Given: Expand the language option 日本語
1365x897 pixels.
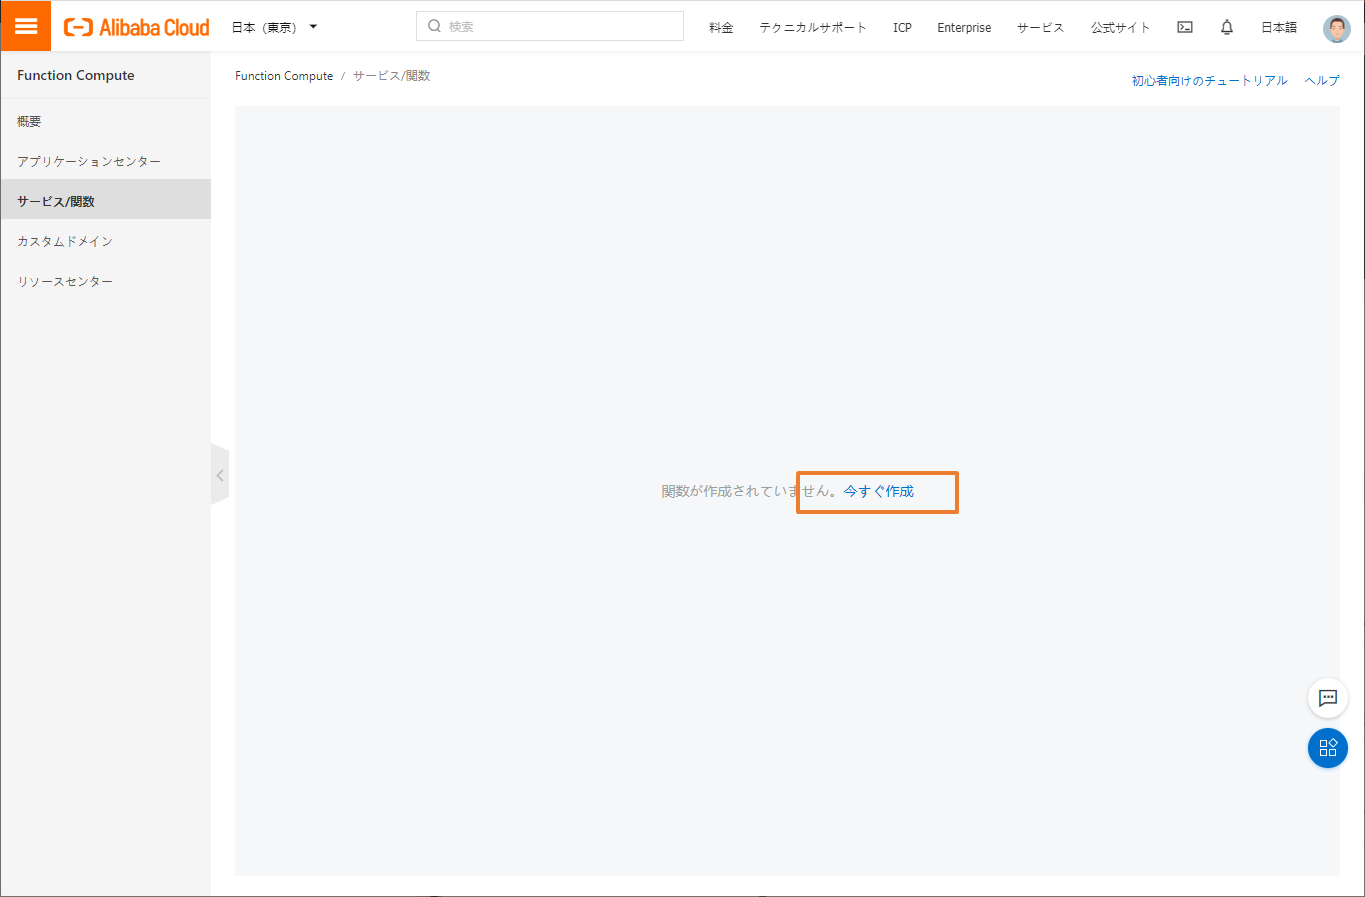Looking at the screenshot, I should (1278, 27).
